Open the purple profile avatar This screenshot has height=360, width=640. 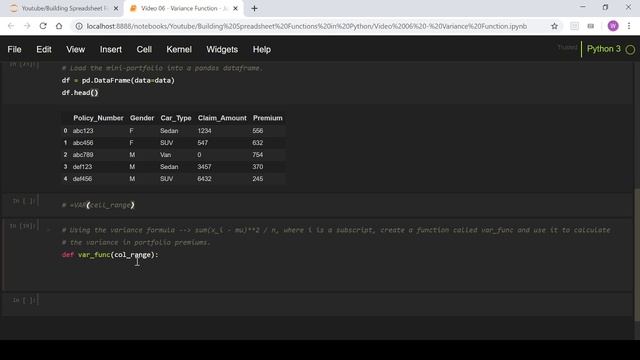(x=613, y=26)
